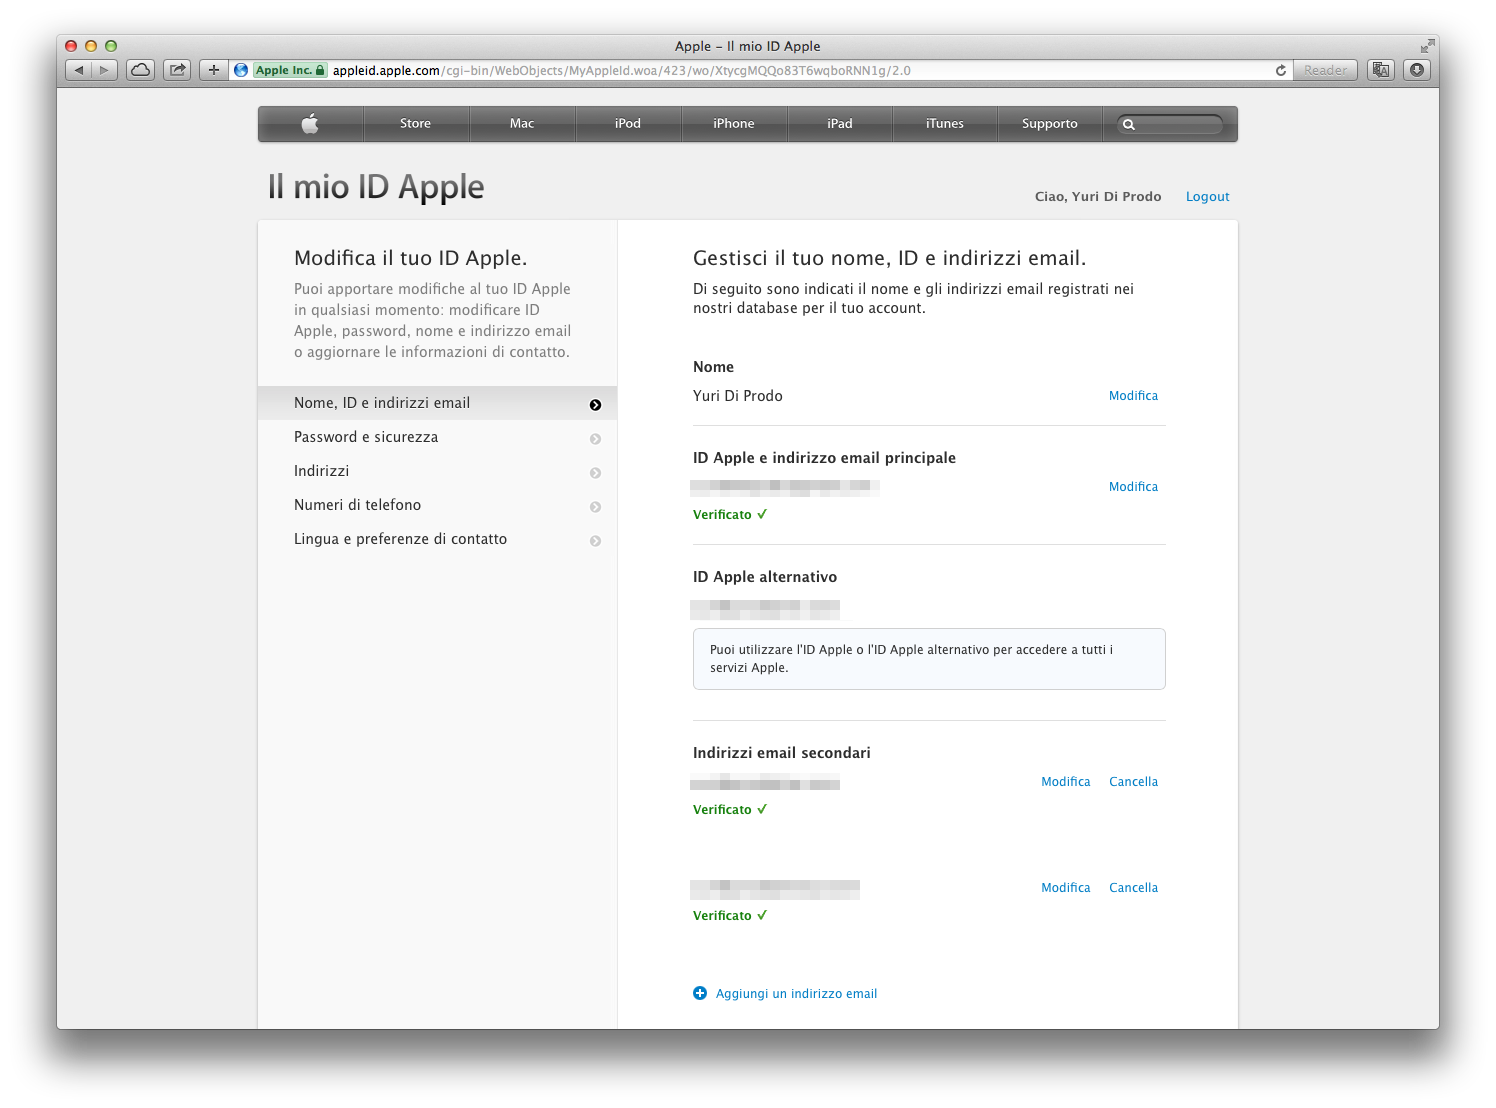Click the Translate extension icon
The height and width of the screenshot is (1108, 1496).
(1381, 70)
